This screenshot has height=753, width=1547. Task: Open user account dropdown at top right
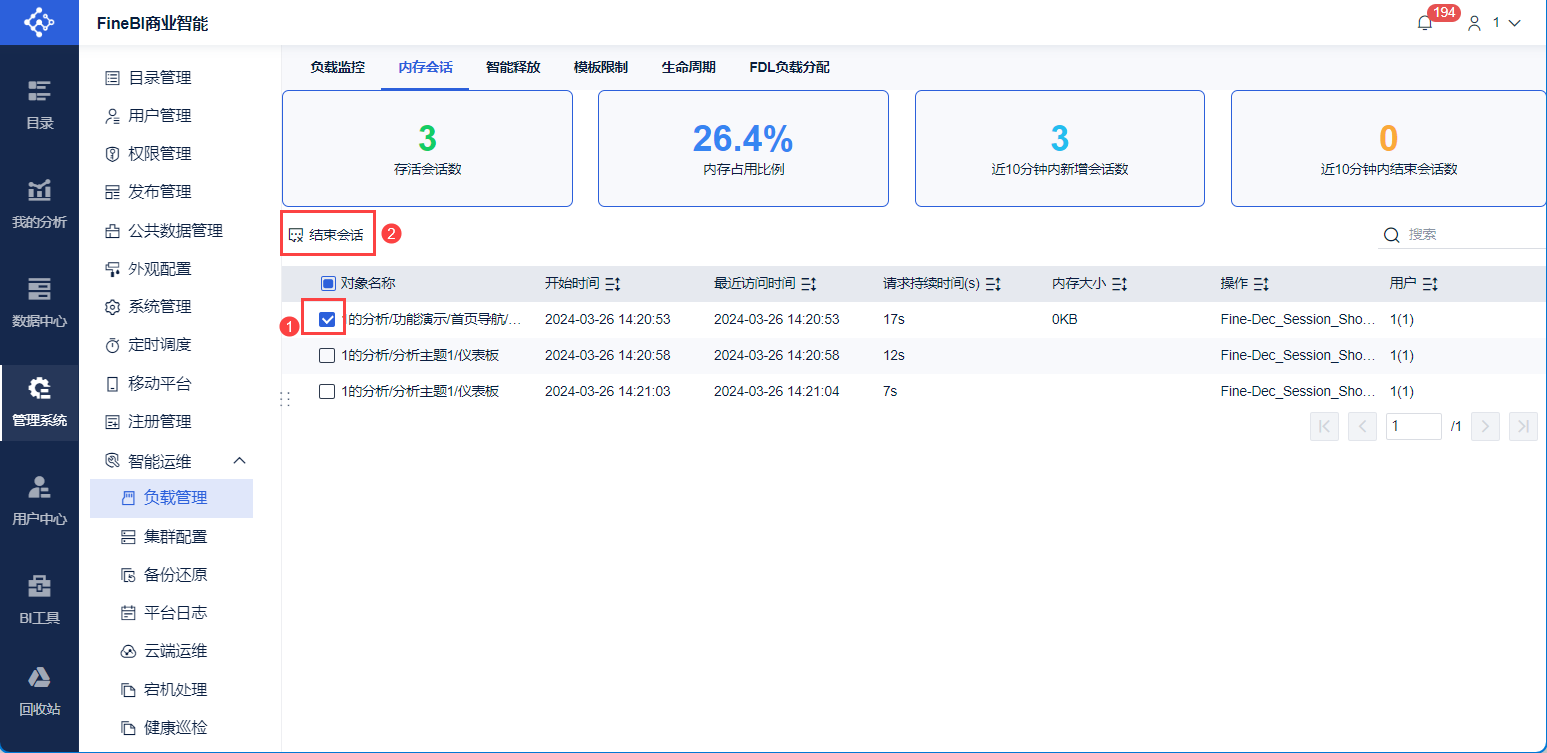[x=1495, y=23]
